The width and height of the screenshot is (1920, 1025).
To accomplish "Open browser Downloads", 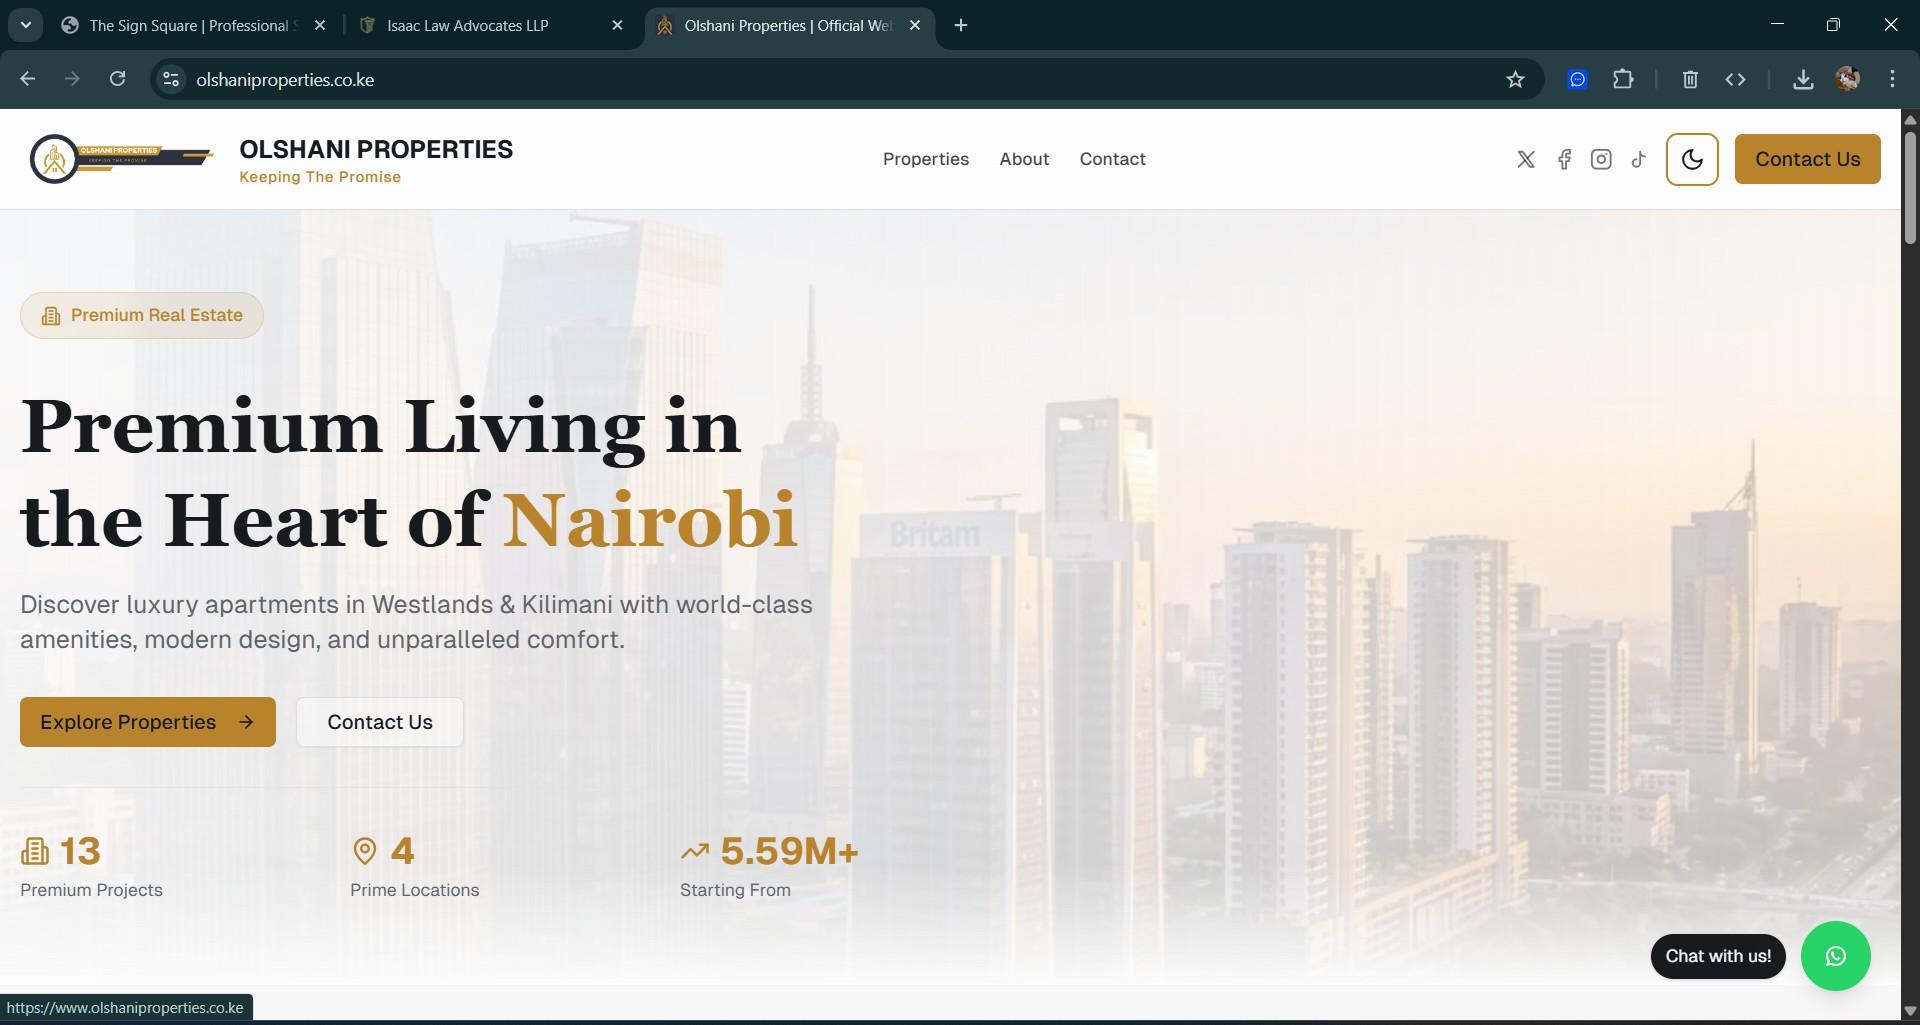I will (1803, 79).
